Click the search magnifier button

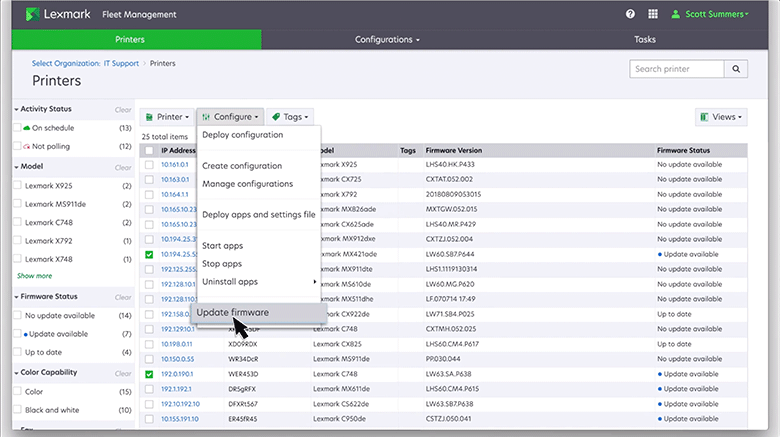(x=737, y=69)
